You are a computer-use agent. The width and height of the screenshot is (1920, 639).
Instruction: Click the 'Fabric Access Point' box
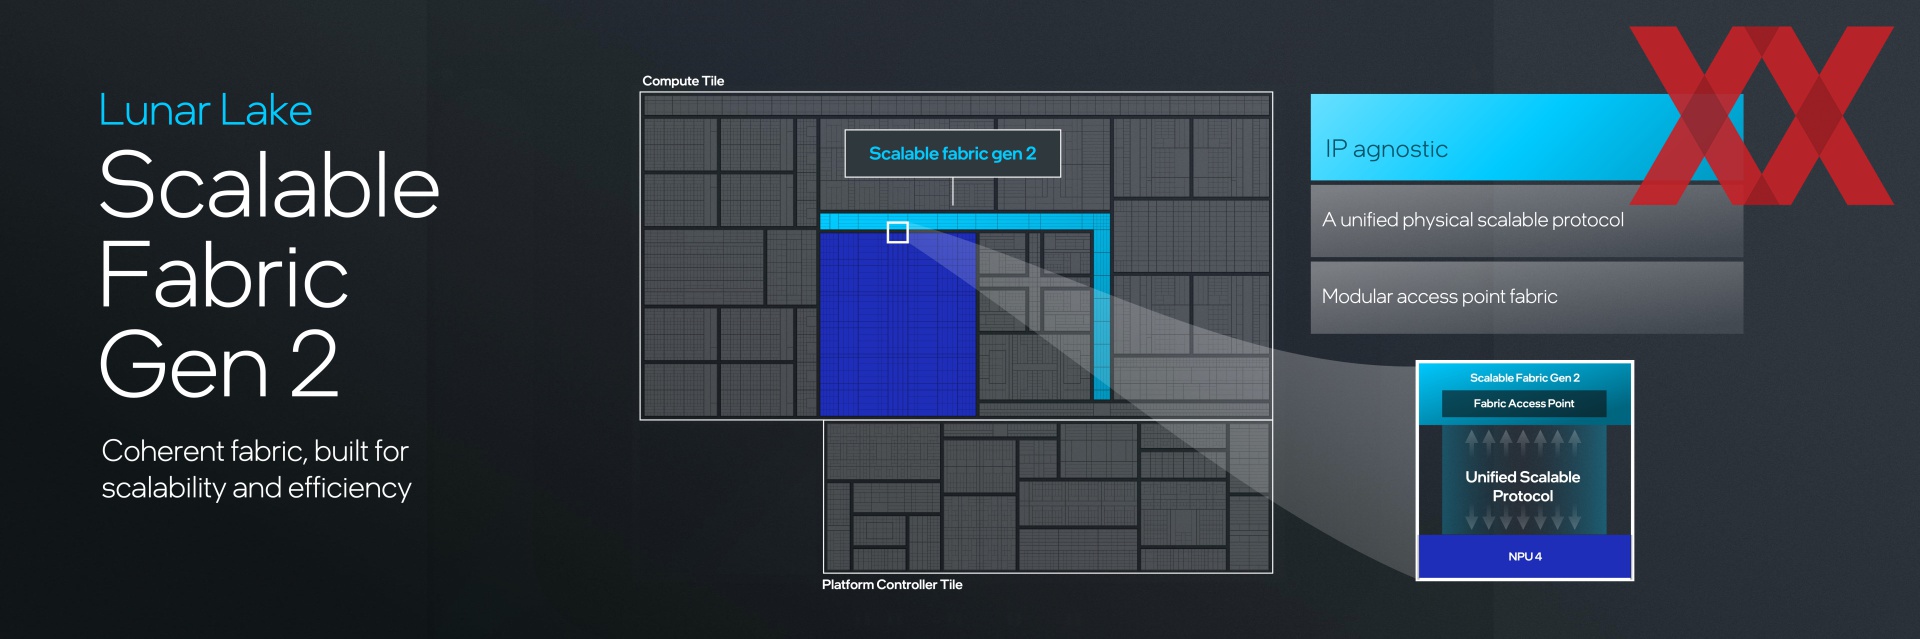pyautogui.click(x=1524, y=404)
